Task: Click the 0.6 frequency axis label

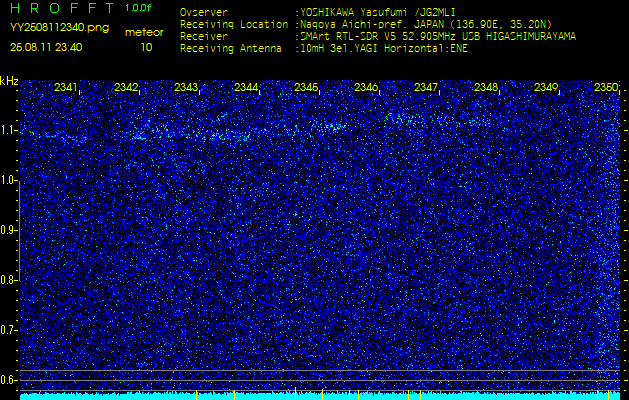Action: 8,380
